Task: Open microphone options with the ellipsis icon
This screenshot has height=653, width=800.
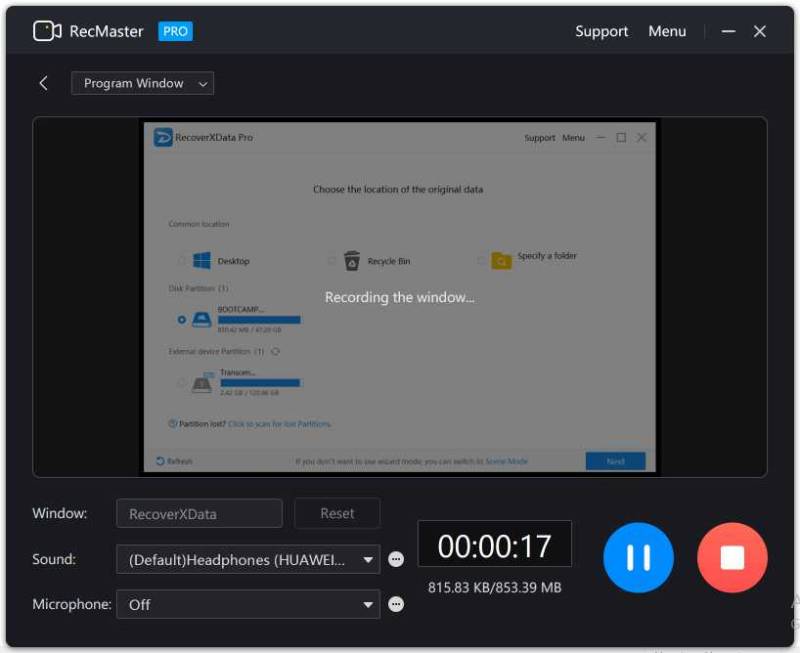Action: point(396,605)
